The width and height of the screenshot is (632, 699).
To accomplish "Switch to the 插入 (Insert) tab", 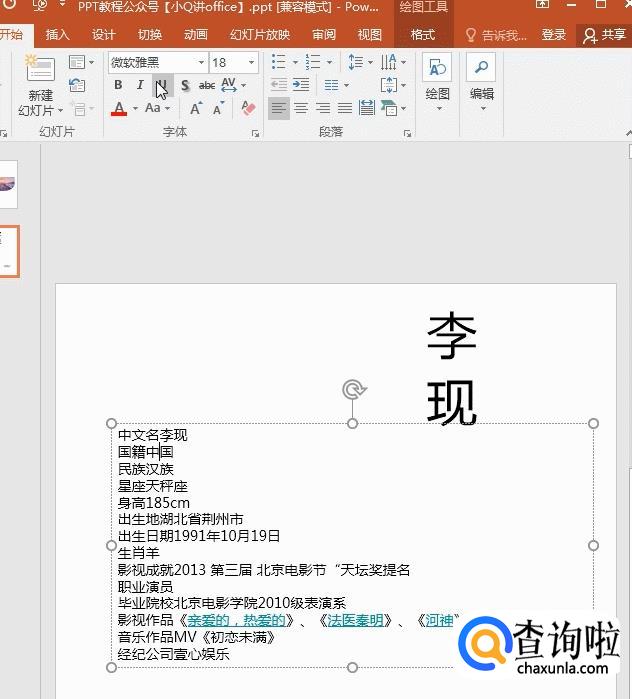I will pos(58,35).
